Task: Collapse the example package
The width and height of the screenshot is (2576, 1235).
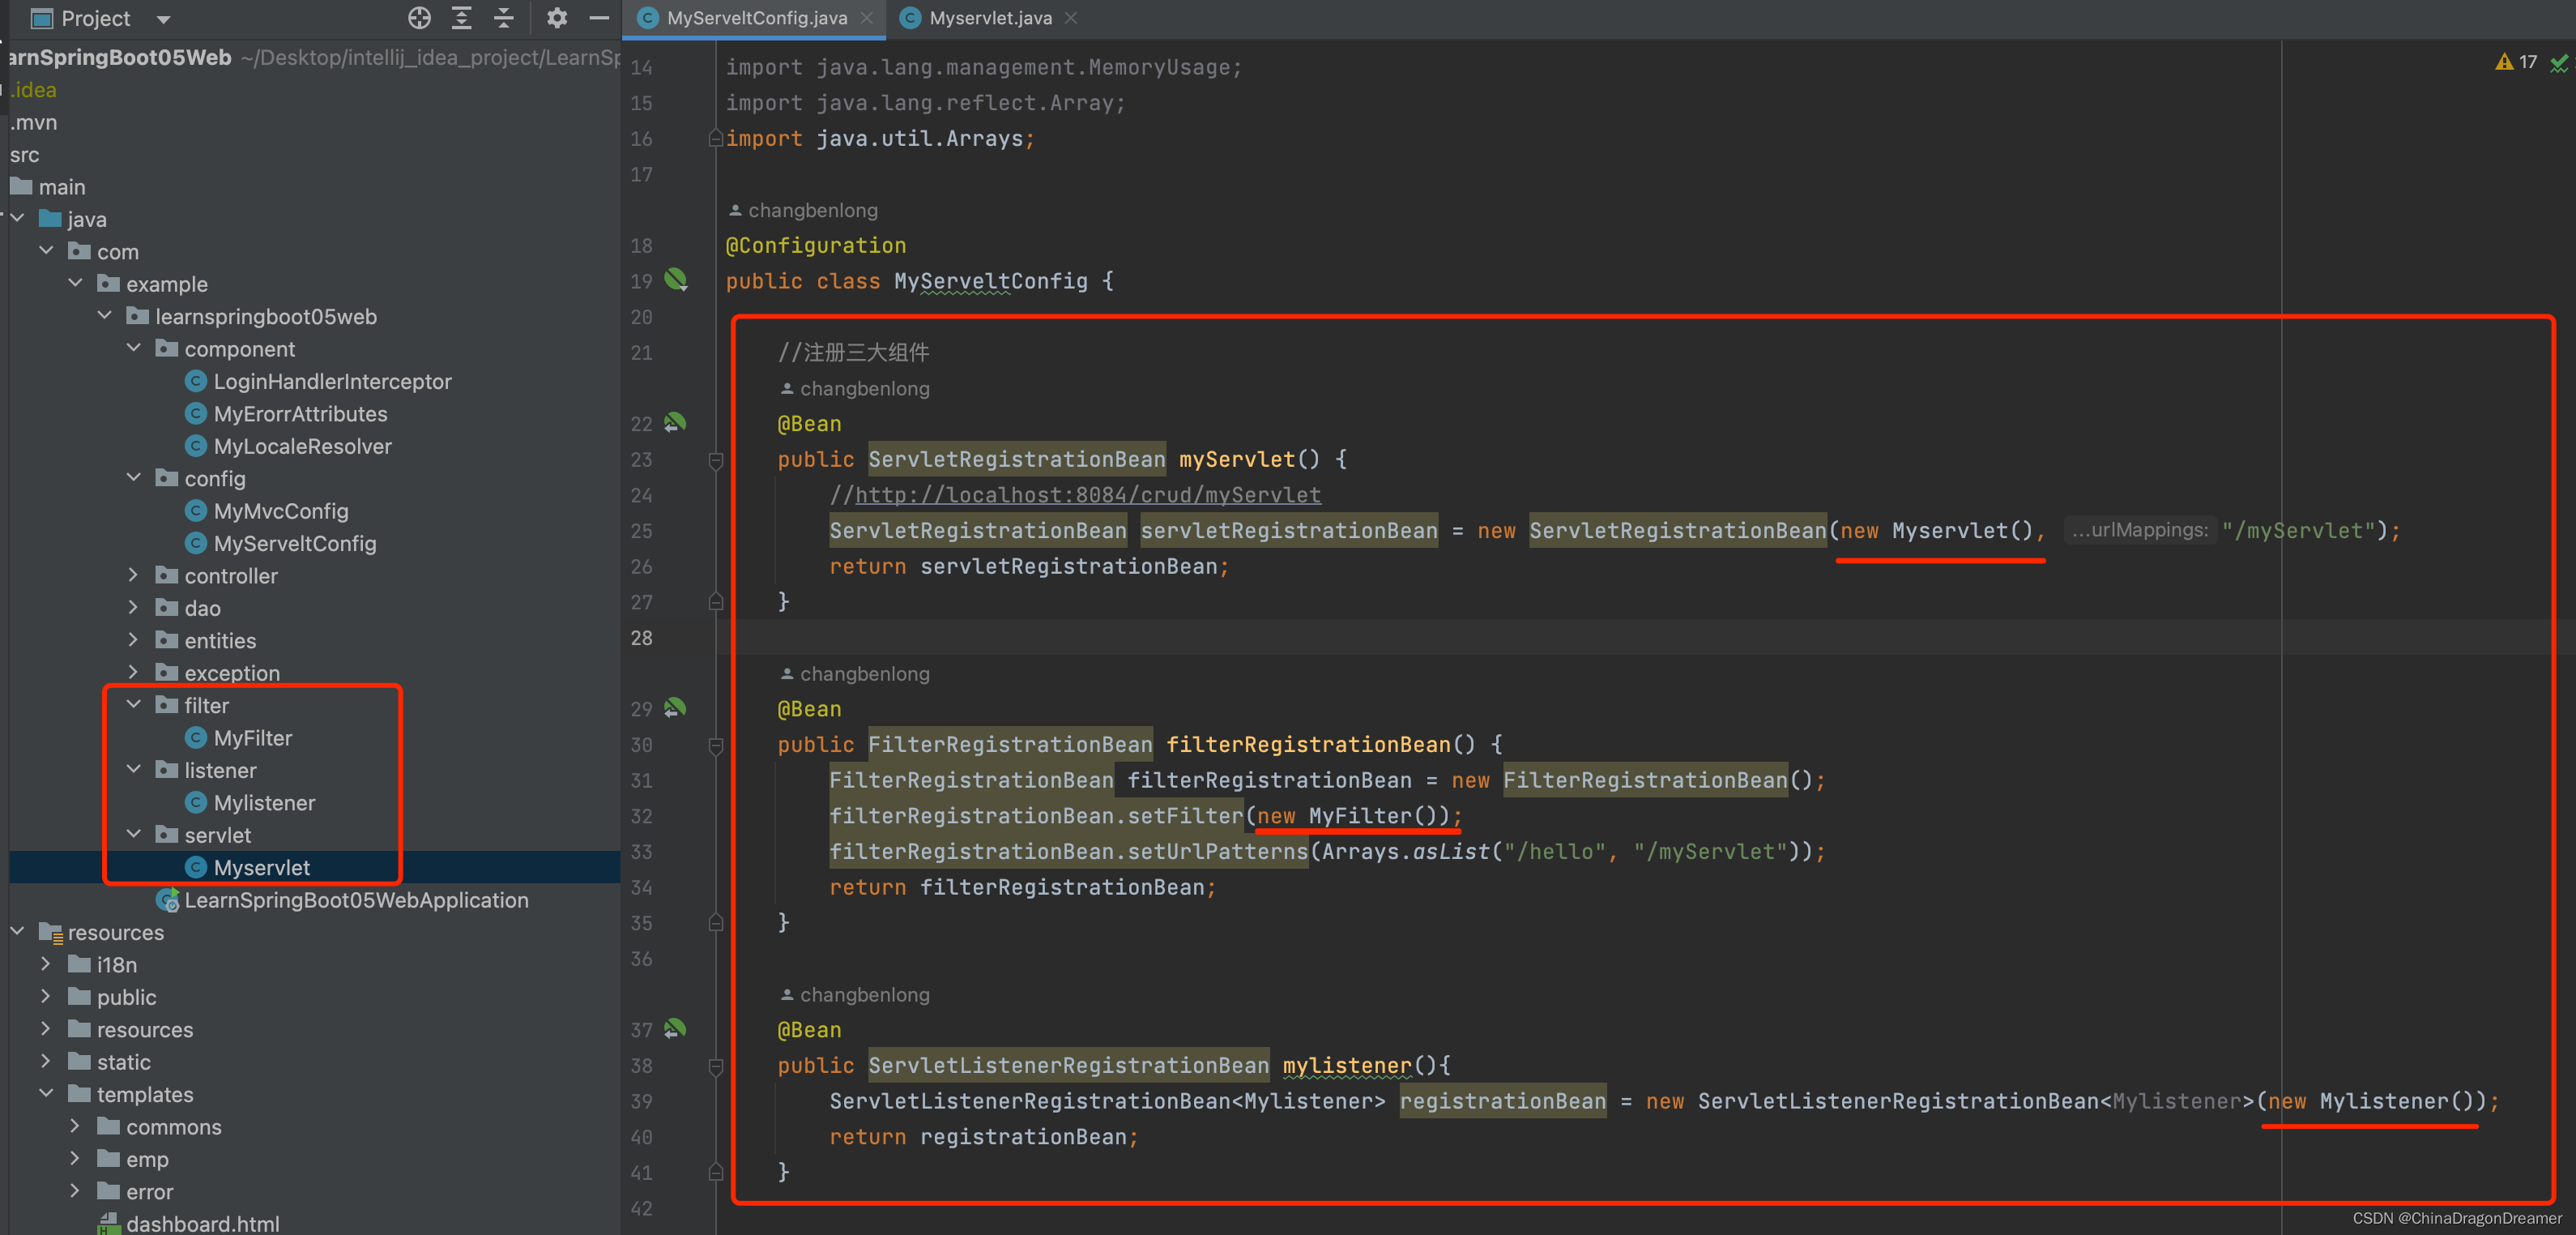Action: [x=75, y=283]
